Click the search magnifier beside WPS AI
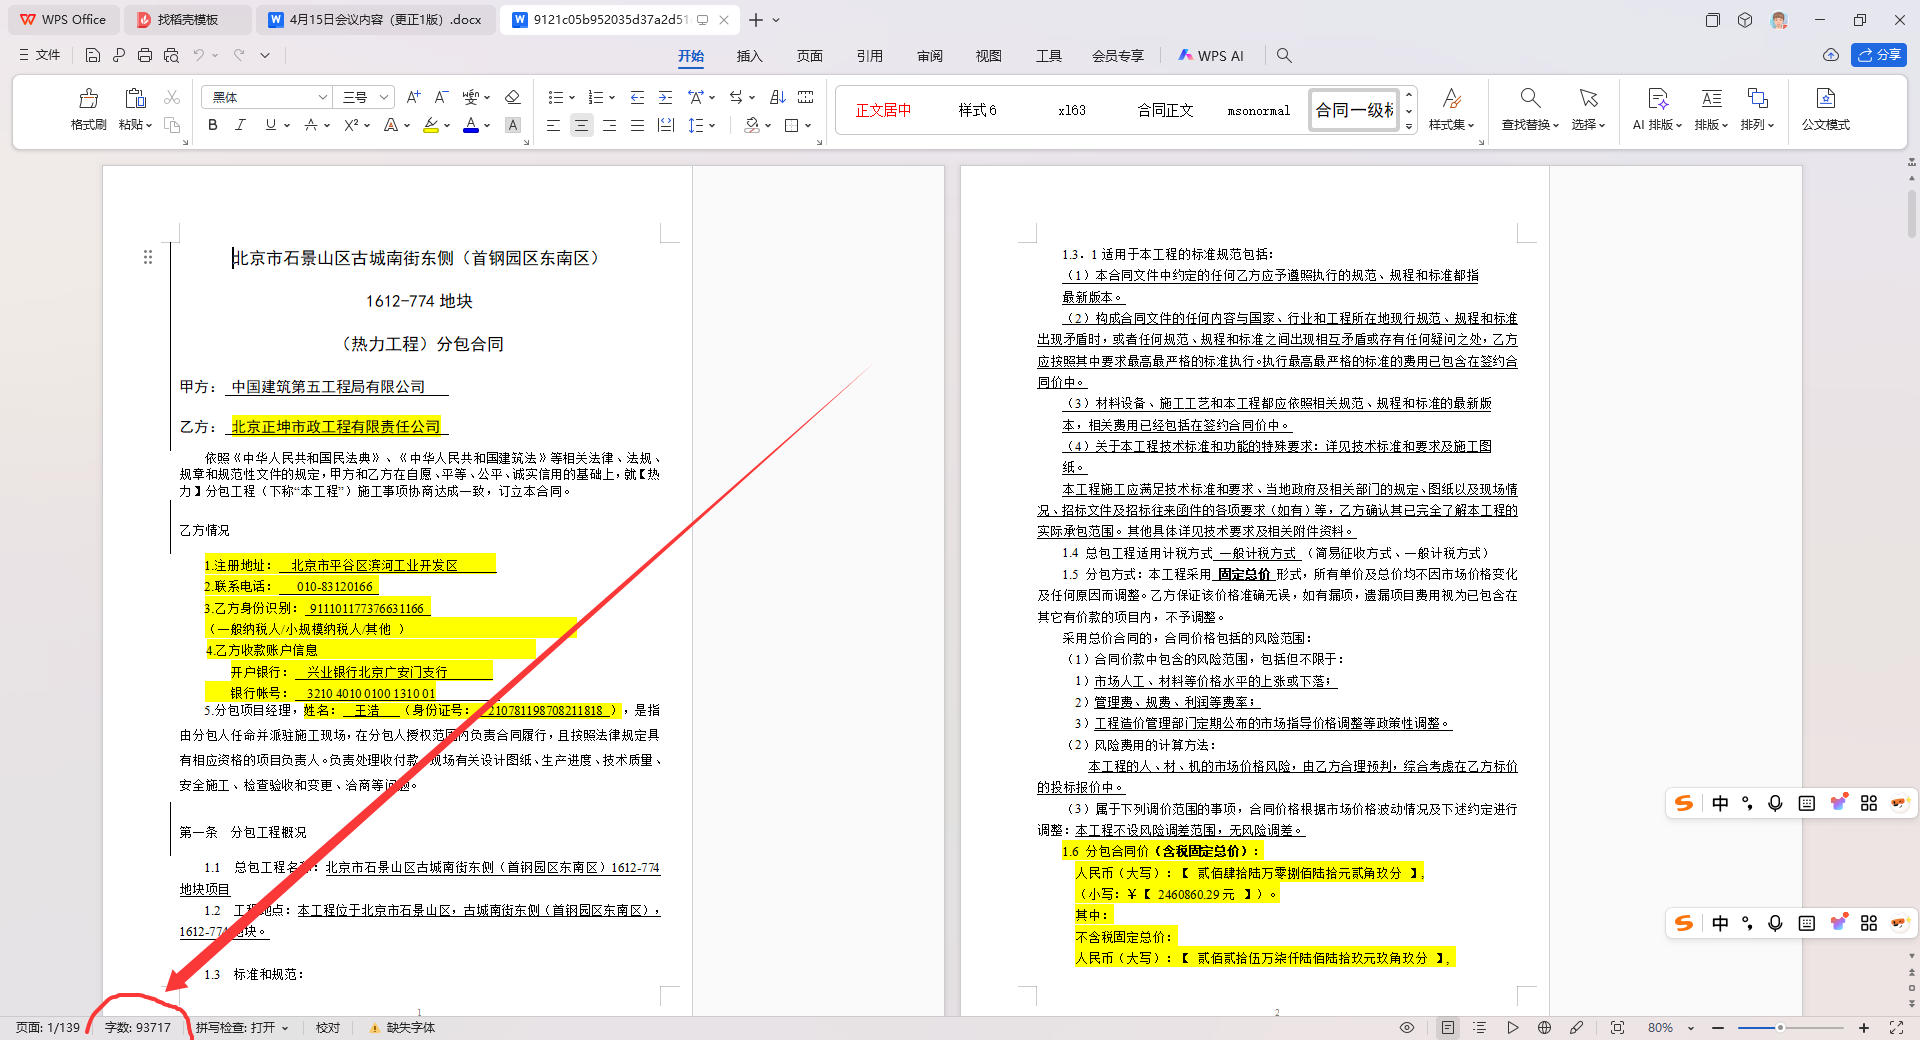Viewport: 1920px width, 1040px height. click(x=1284, y=56)
